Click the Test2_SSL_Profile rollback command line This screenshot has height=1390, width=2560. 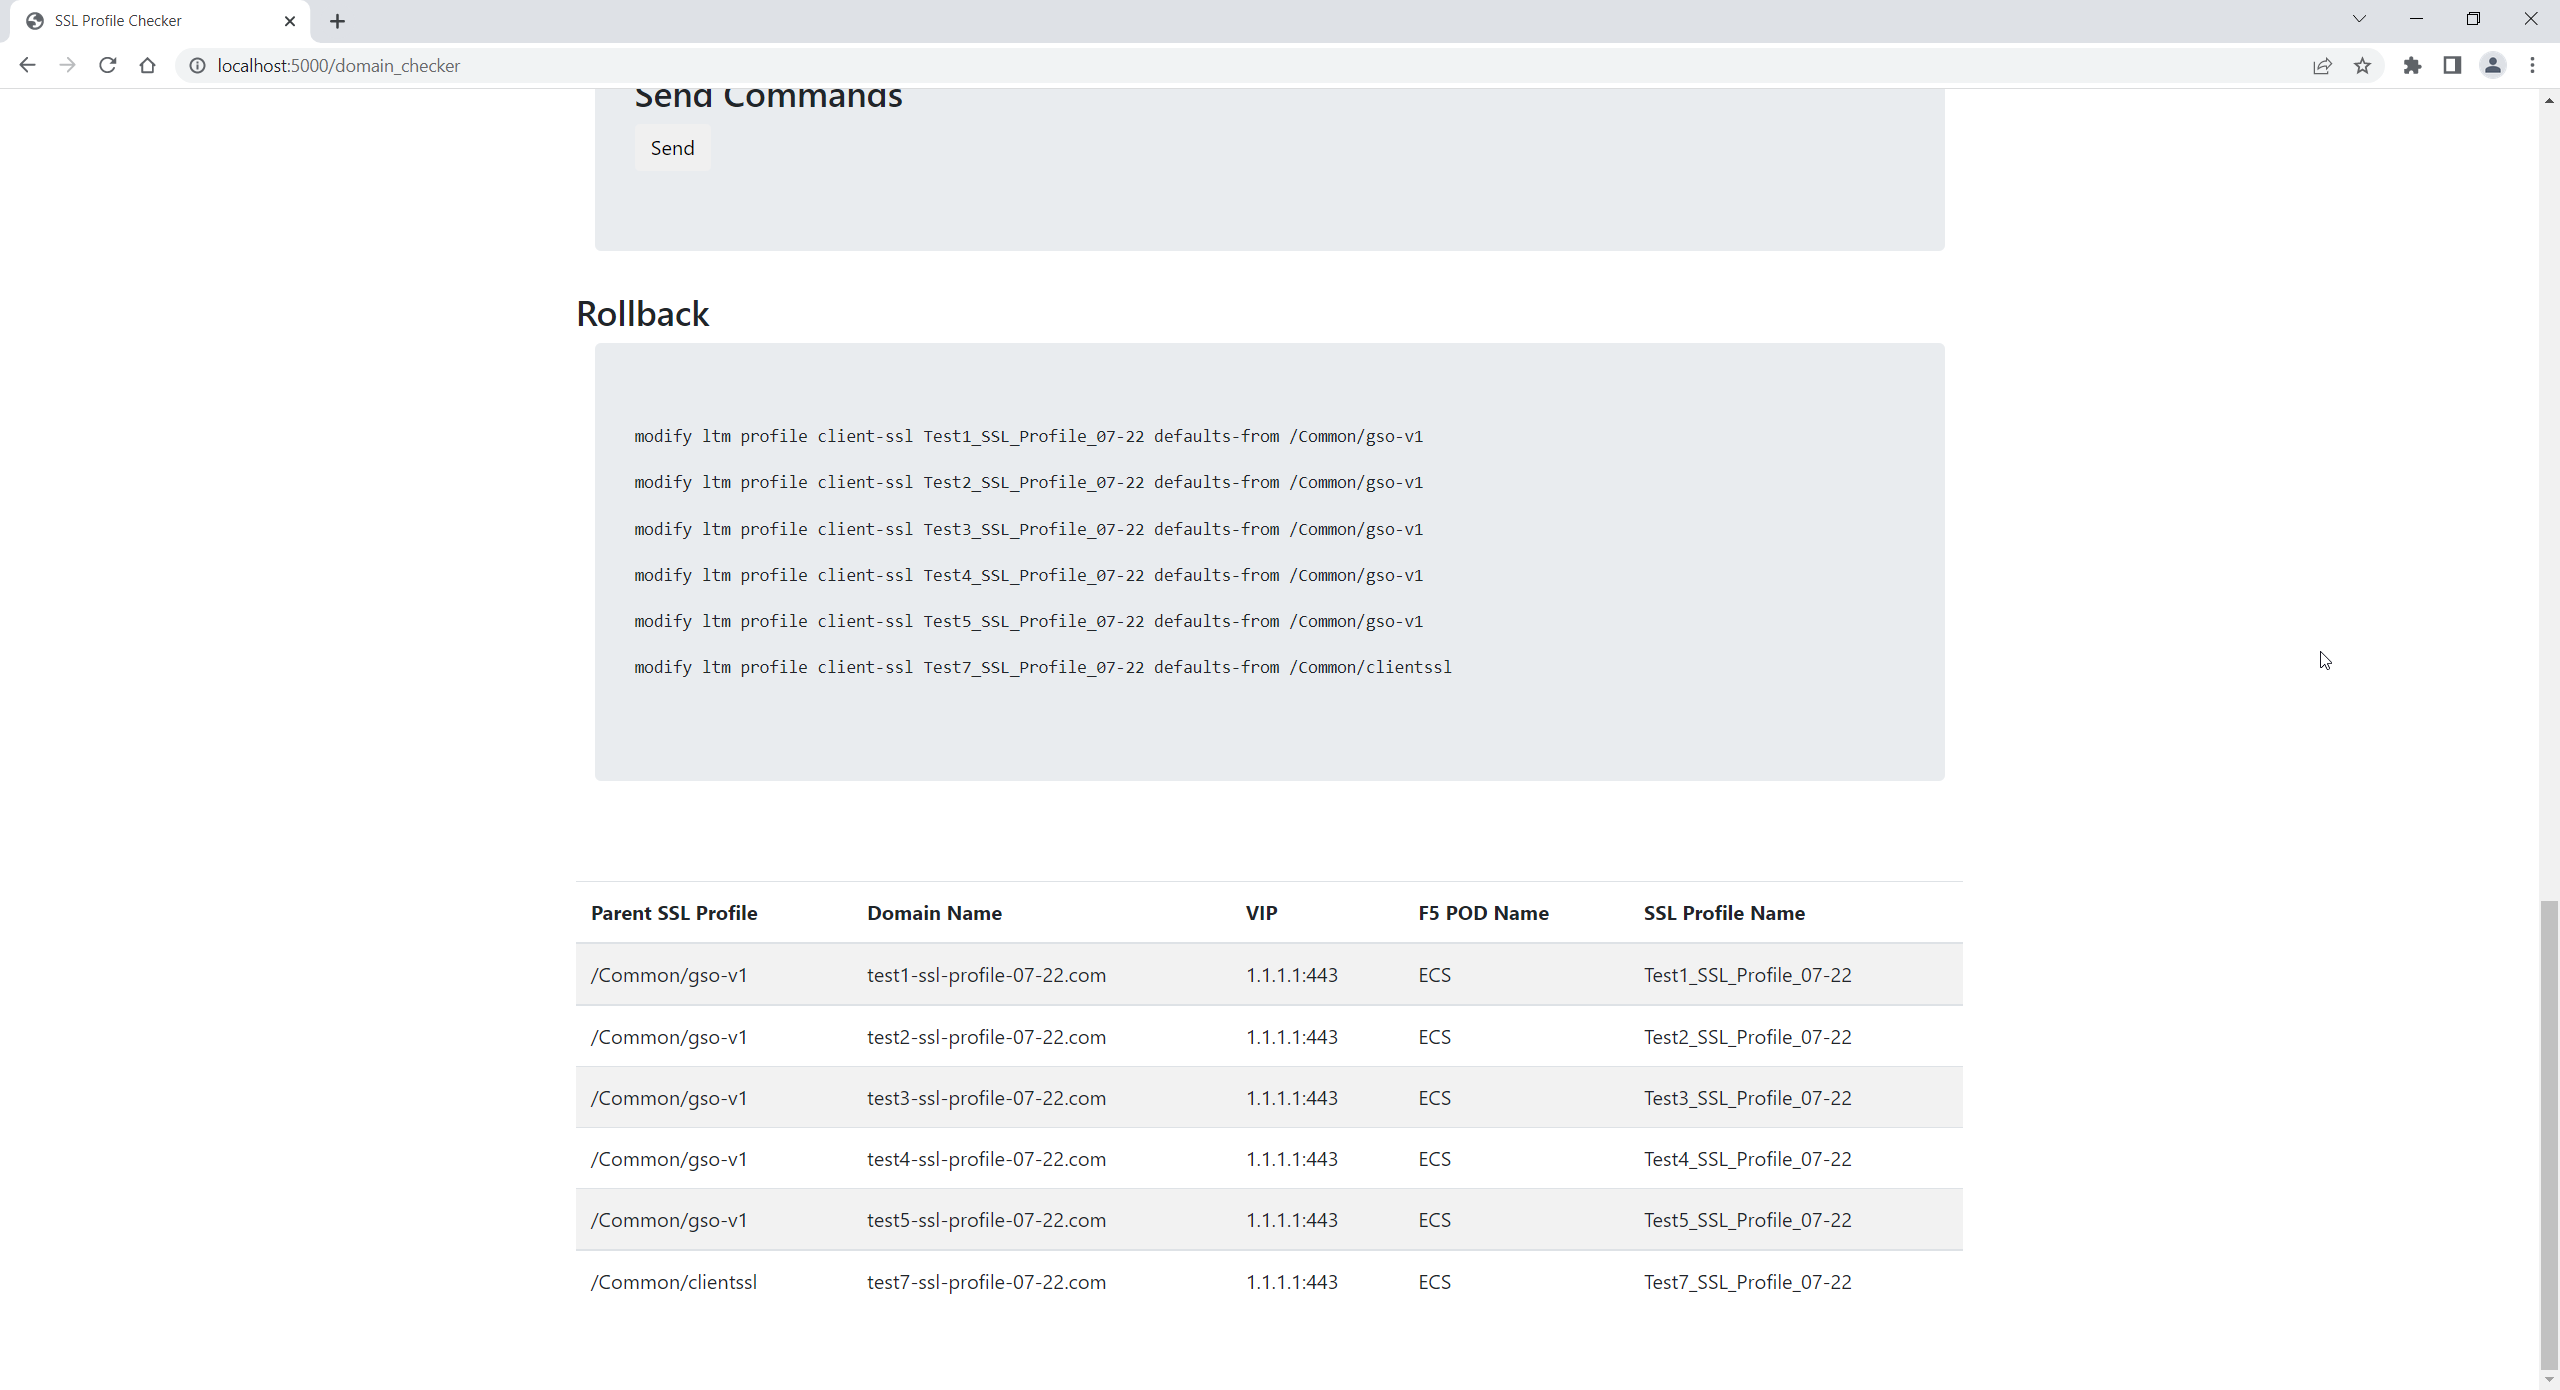[x=1028, y=482]
